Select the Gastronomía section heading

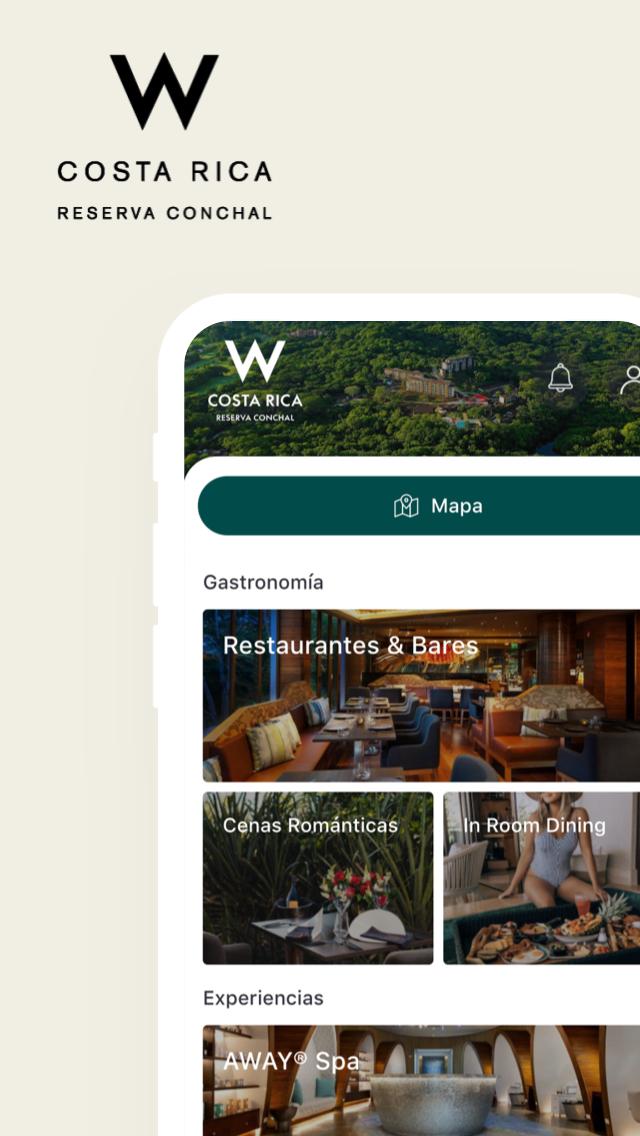point(263,582)
